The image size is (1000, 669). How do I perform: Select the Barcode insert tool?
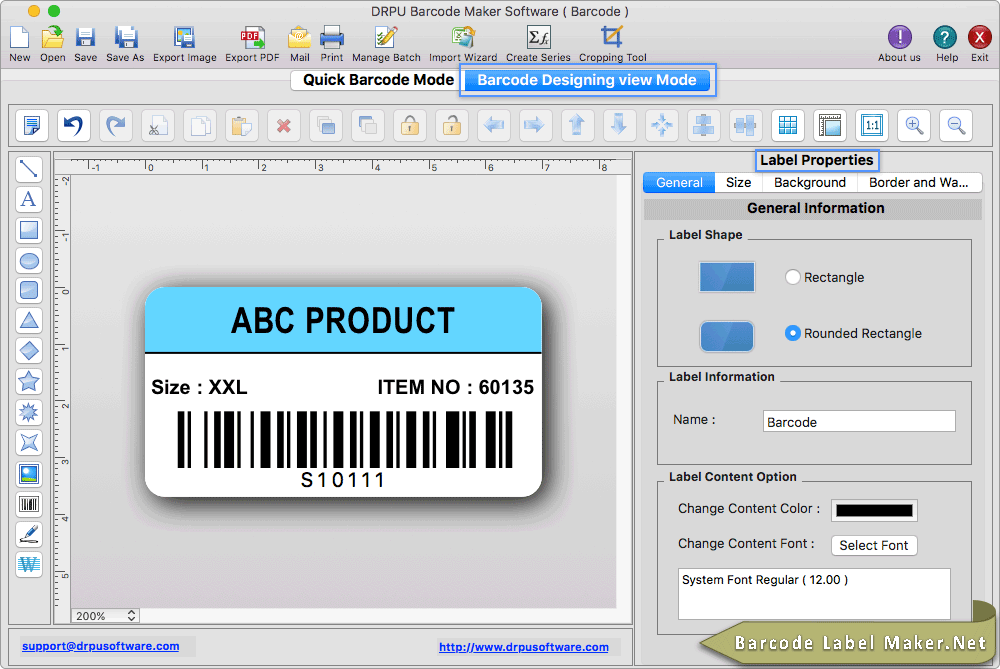point(29,504)
